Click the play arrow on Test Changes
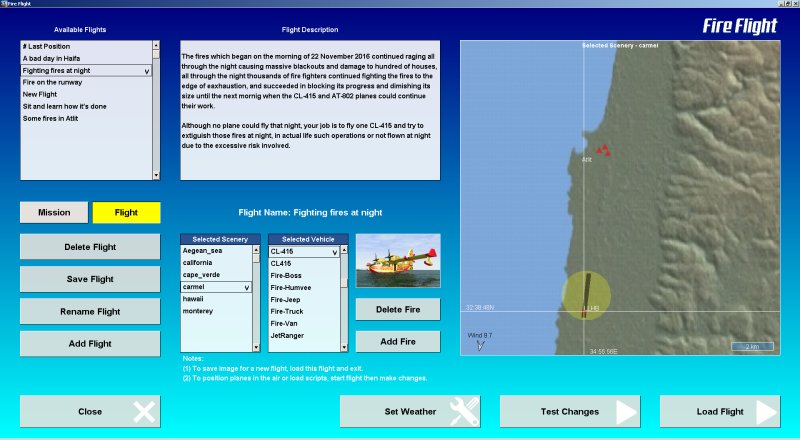Image resolution: width=800 pixels, height=440 pixels. pos(626,411)
